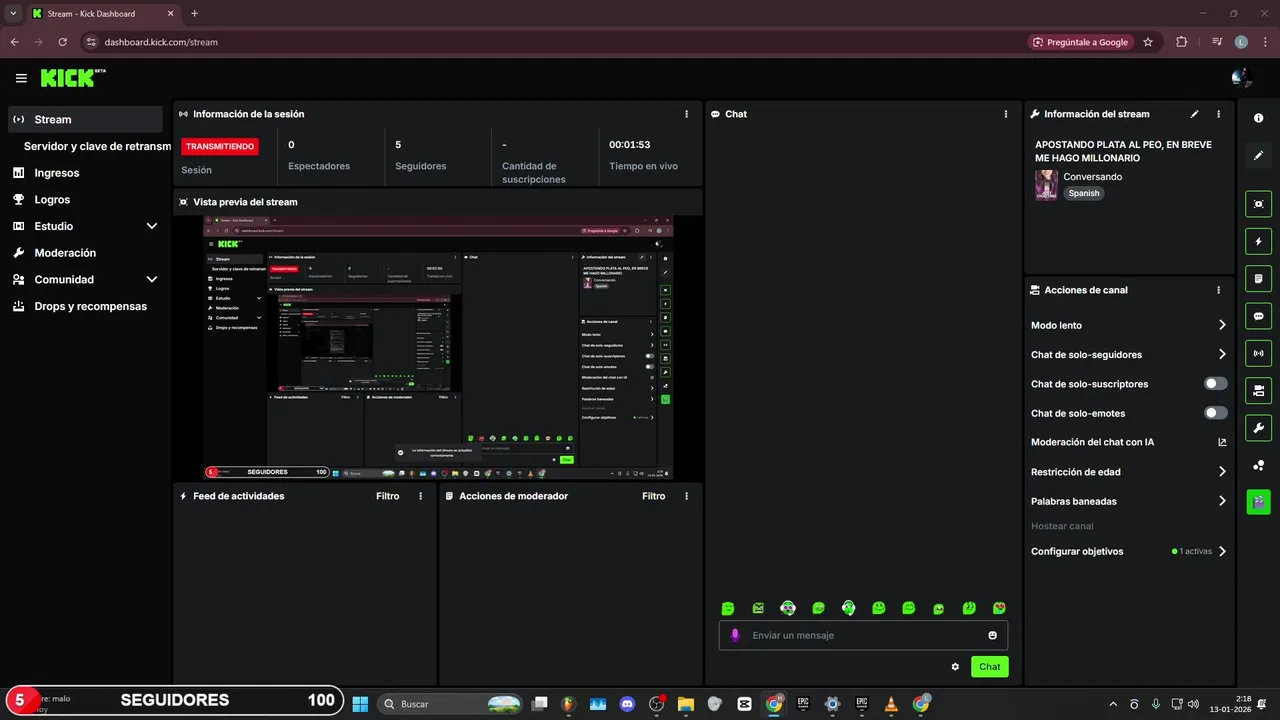Open options menu of Acciones de moderador
This screenshot has width=1280, height=720.
pos(686,496)
